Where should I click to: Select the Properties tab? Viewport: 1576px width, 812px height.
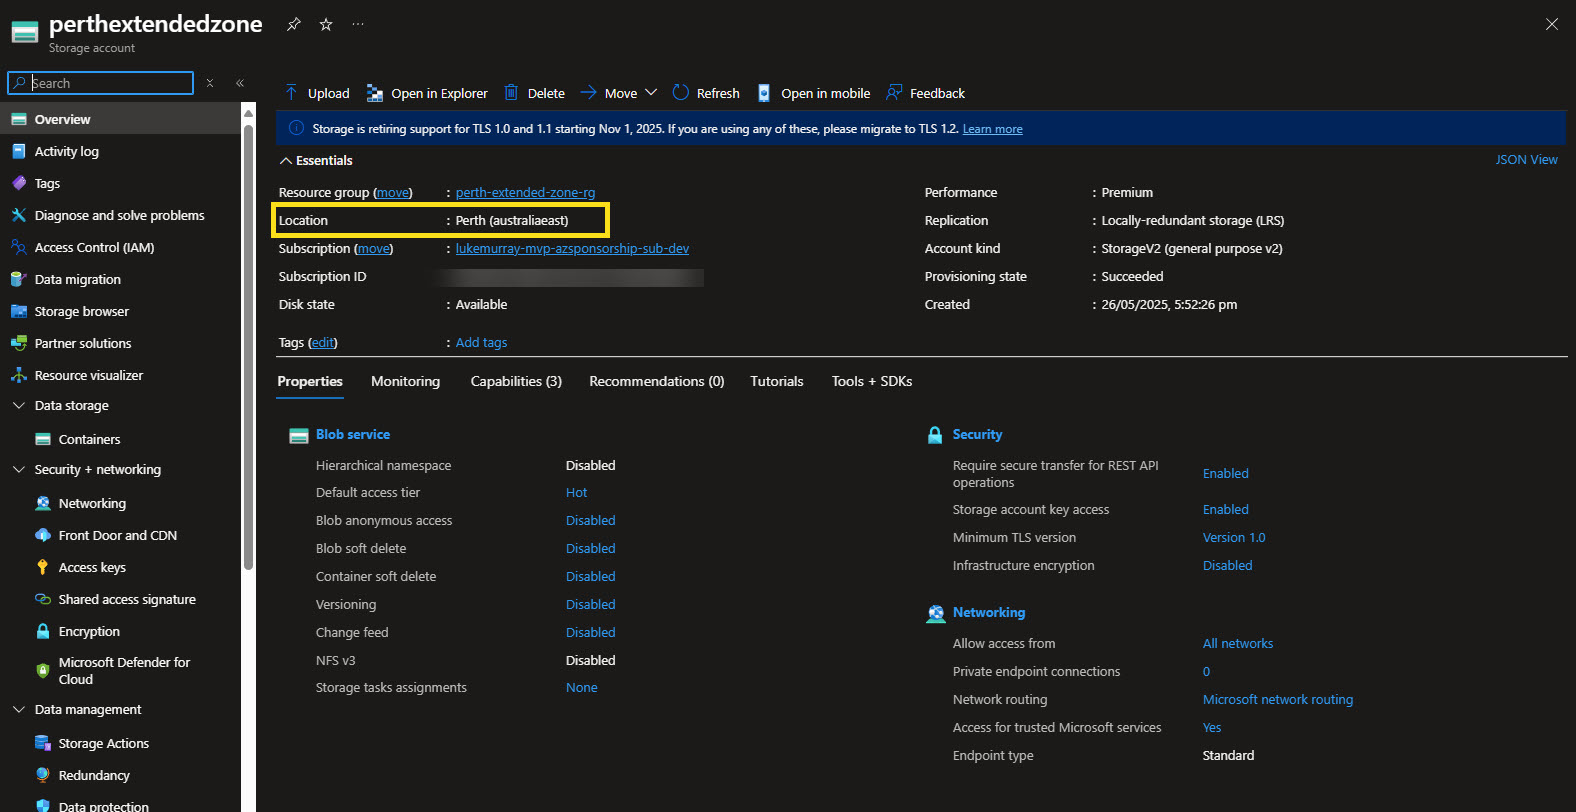tap(310, 381)
